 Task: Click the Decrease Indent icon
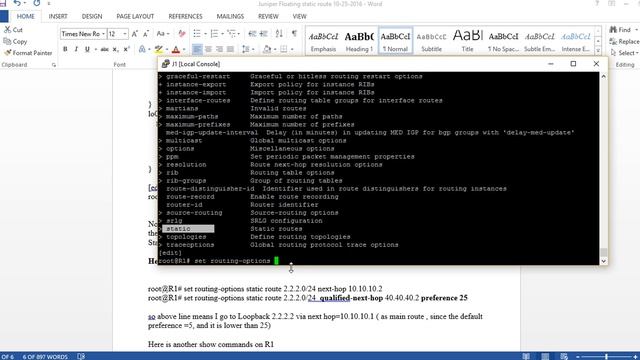click(x=252, y=34)
